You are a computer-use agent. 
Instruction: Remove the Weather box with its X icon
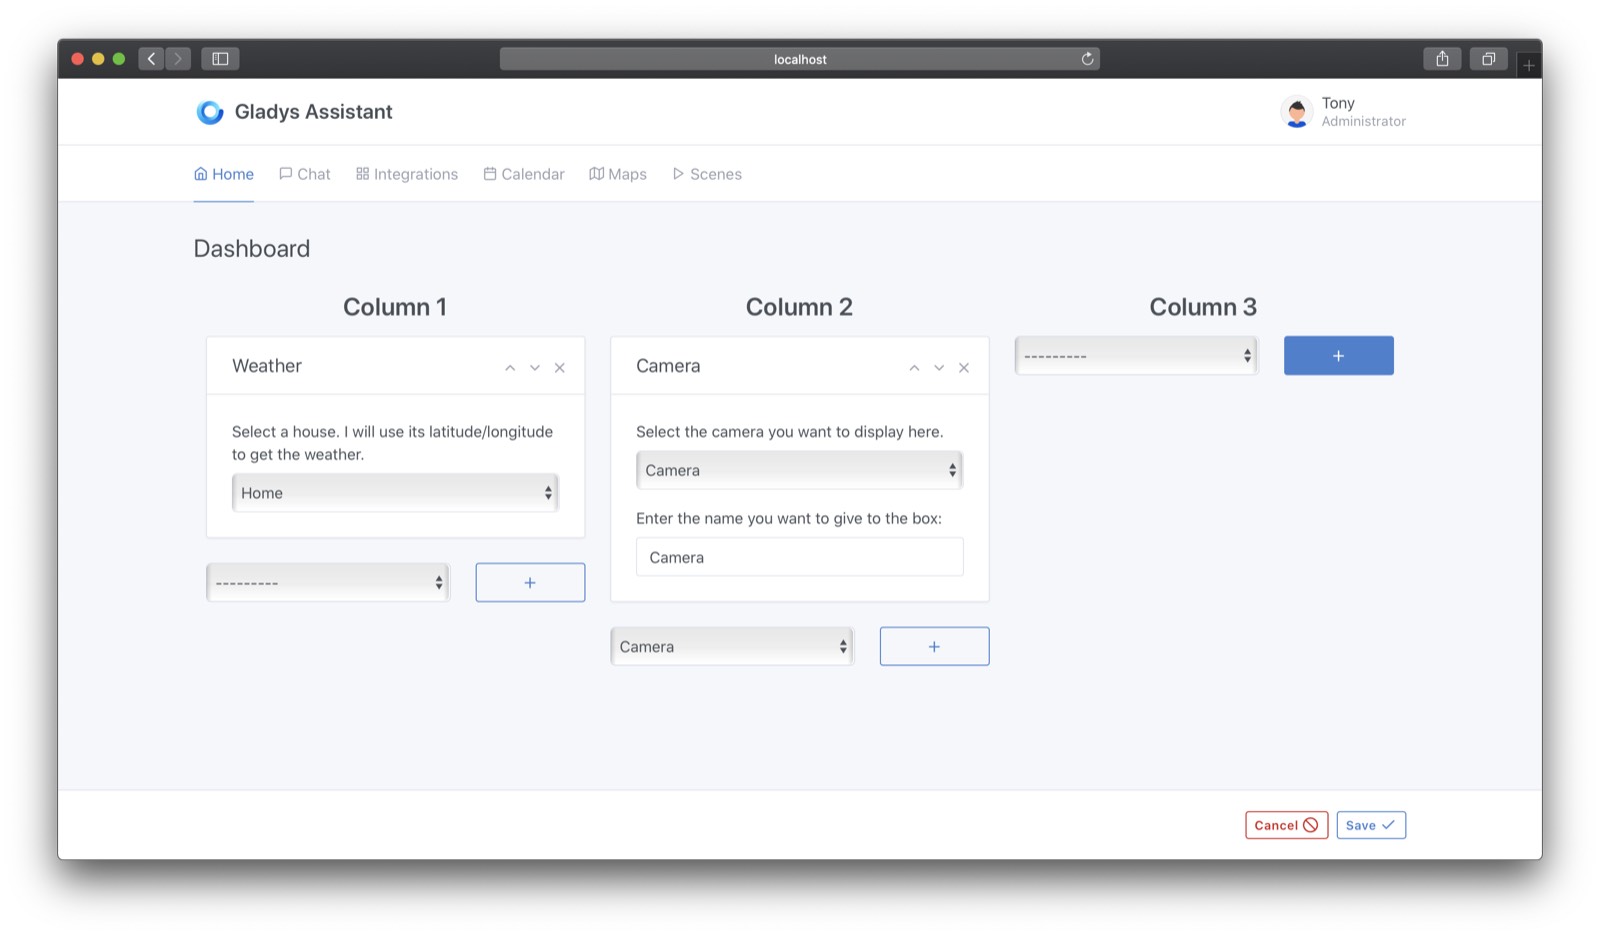(x=560, y=367)
